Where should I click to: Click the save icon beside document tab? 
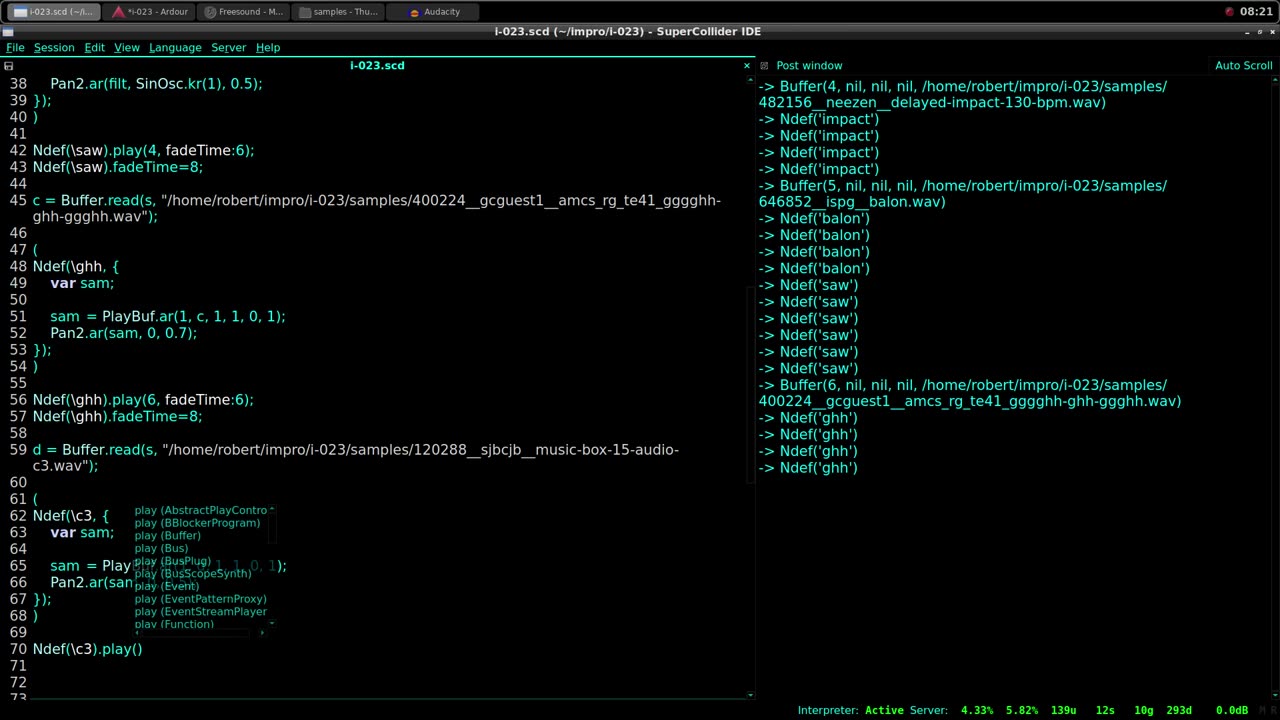(8, 66)
